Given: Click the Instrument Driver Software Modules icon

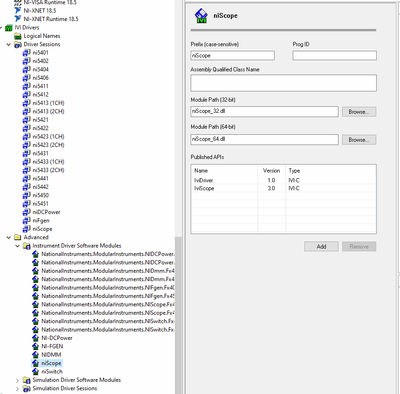Looking at the screenshot, I should point(27,246).
